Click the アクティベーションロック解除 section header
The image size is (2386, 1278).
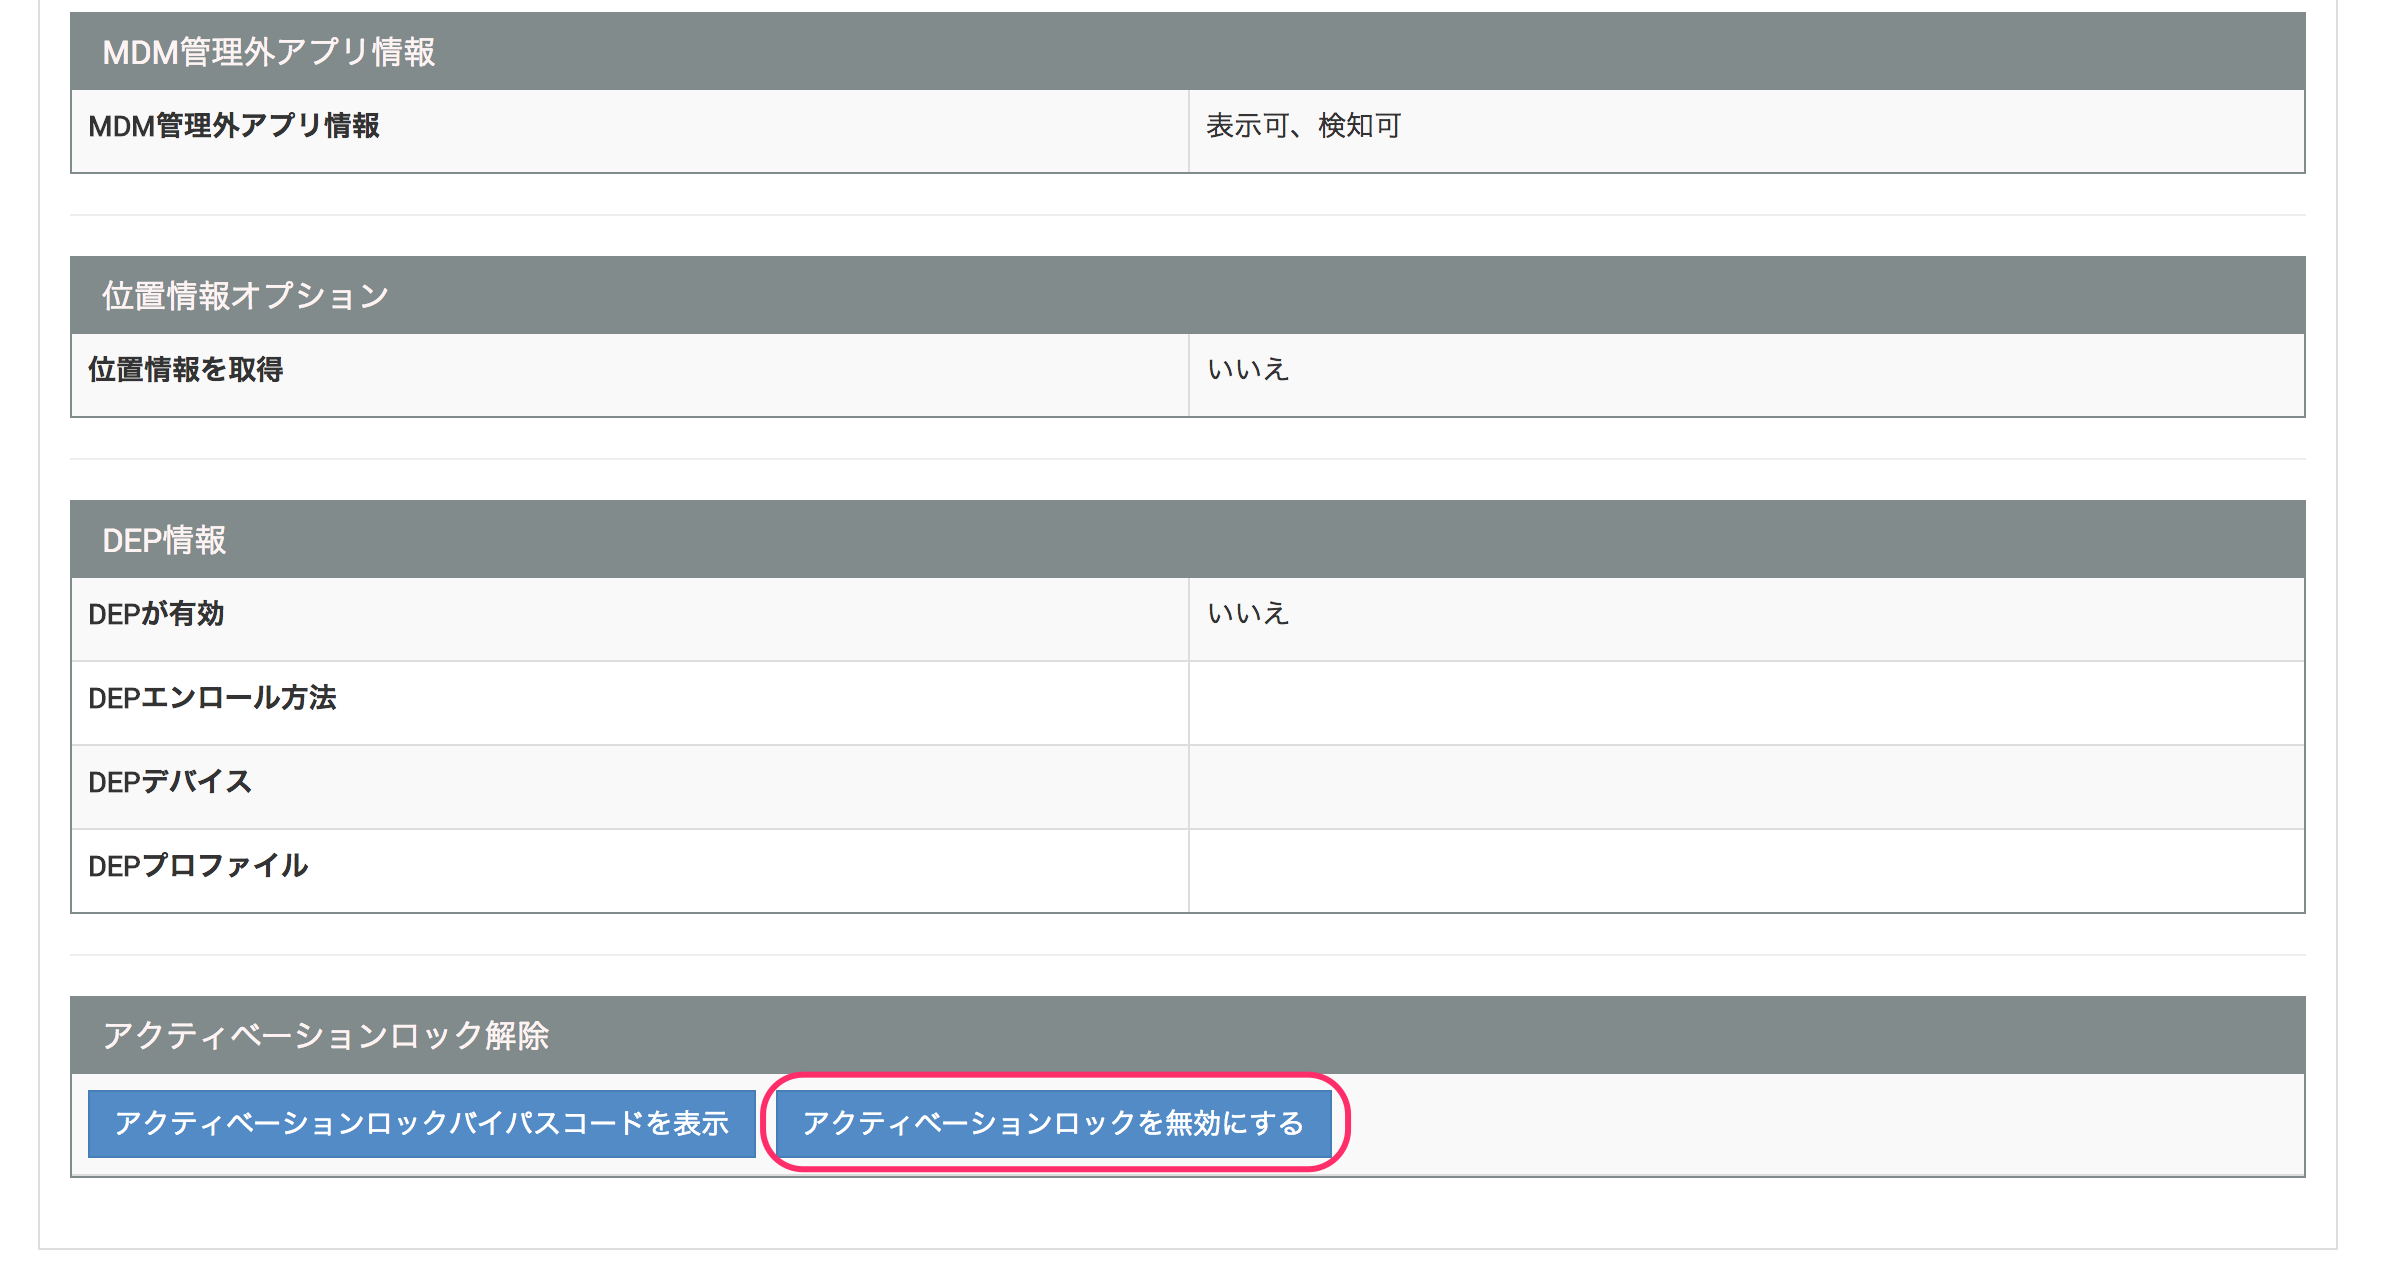pyautogui.click(x=326, y=1035)
